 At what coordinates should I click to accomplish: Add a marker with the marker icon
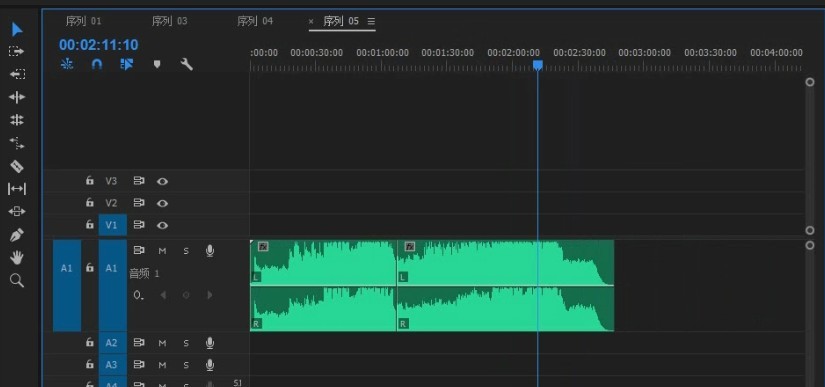click(x=157, y=64)
